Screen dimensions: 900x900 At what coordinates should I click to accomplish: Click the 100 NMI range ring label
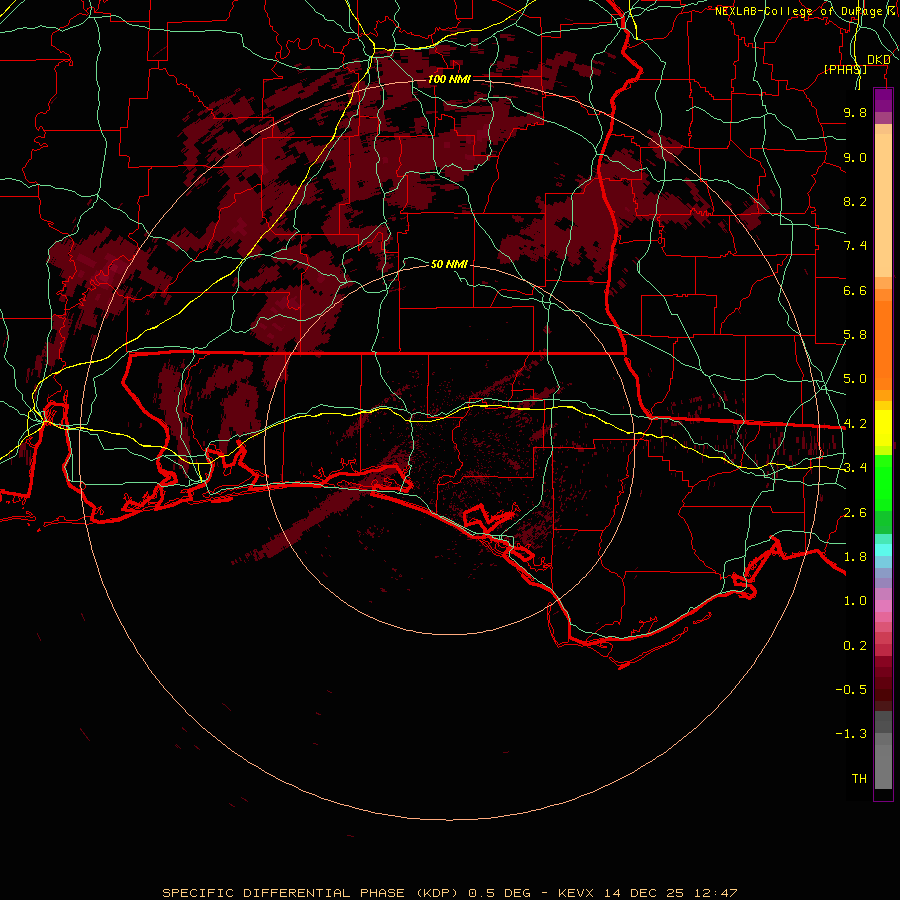pyautogui.click(x=449, y=79)
